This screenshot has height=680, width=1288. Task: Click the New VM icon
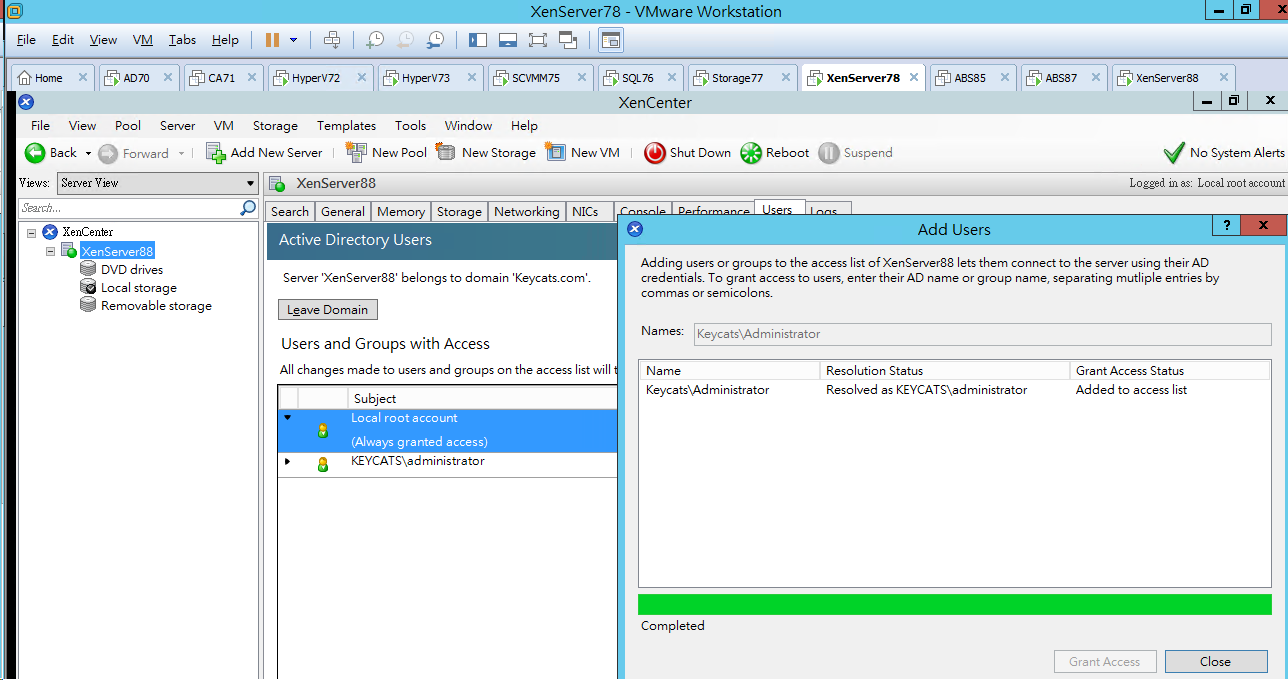click(555, 153)
